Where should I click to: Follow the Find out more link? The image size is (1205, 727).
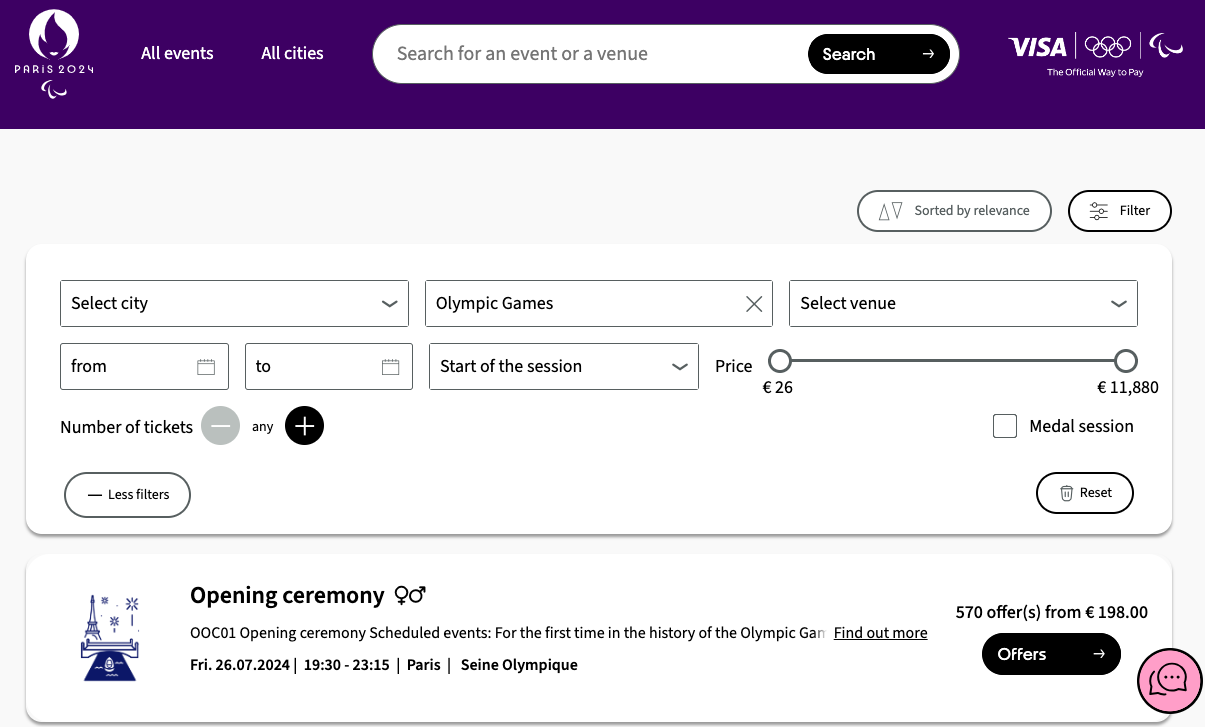pyautogui.click(x=880, y=633)
